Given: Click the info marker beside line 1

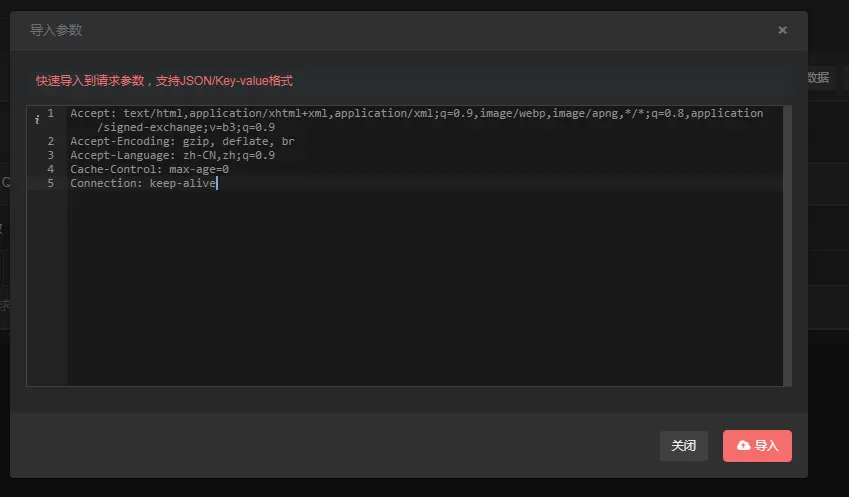Looking at the screenshot, I should tap(37, 120).
